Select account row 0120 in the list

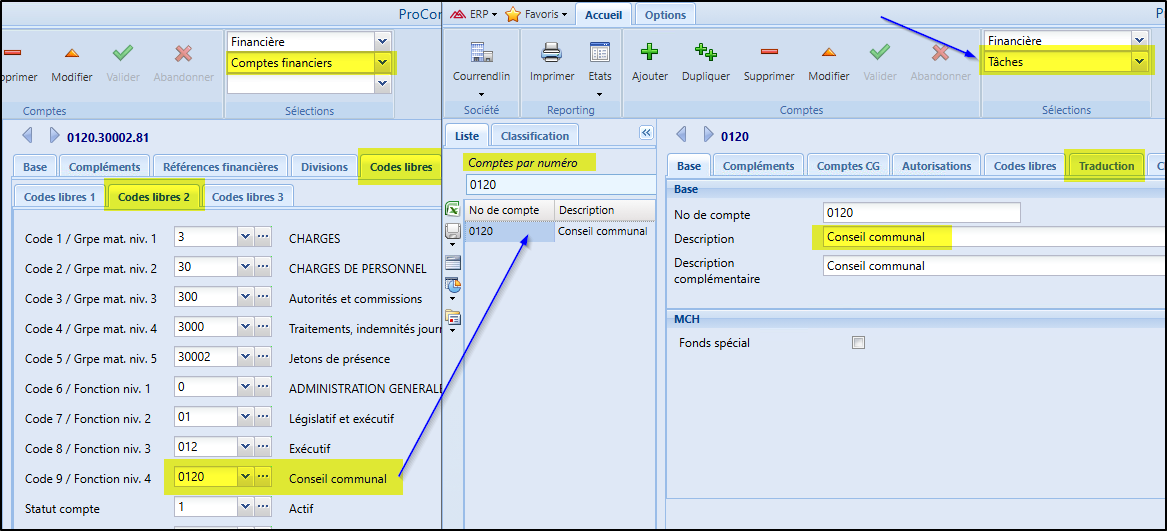pyautogui.click(x=510, y=231)
